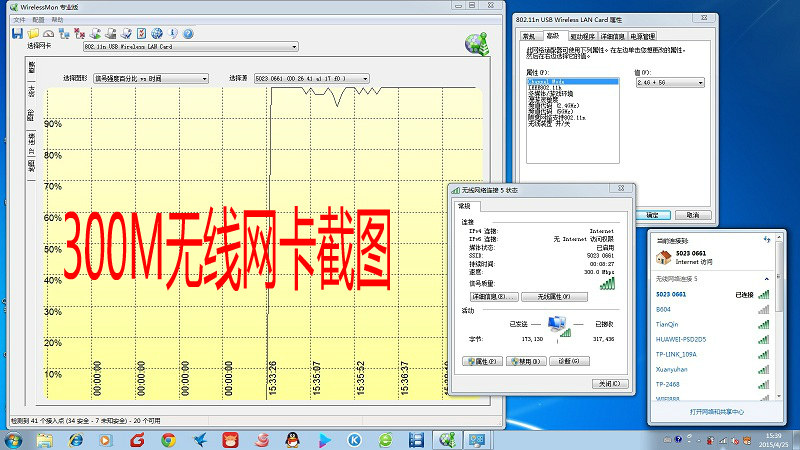Select the HUAWEI-PSD2D5 wireless network
800x450 pixels.
tap(712, 339)
